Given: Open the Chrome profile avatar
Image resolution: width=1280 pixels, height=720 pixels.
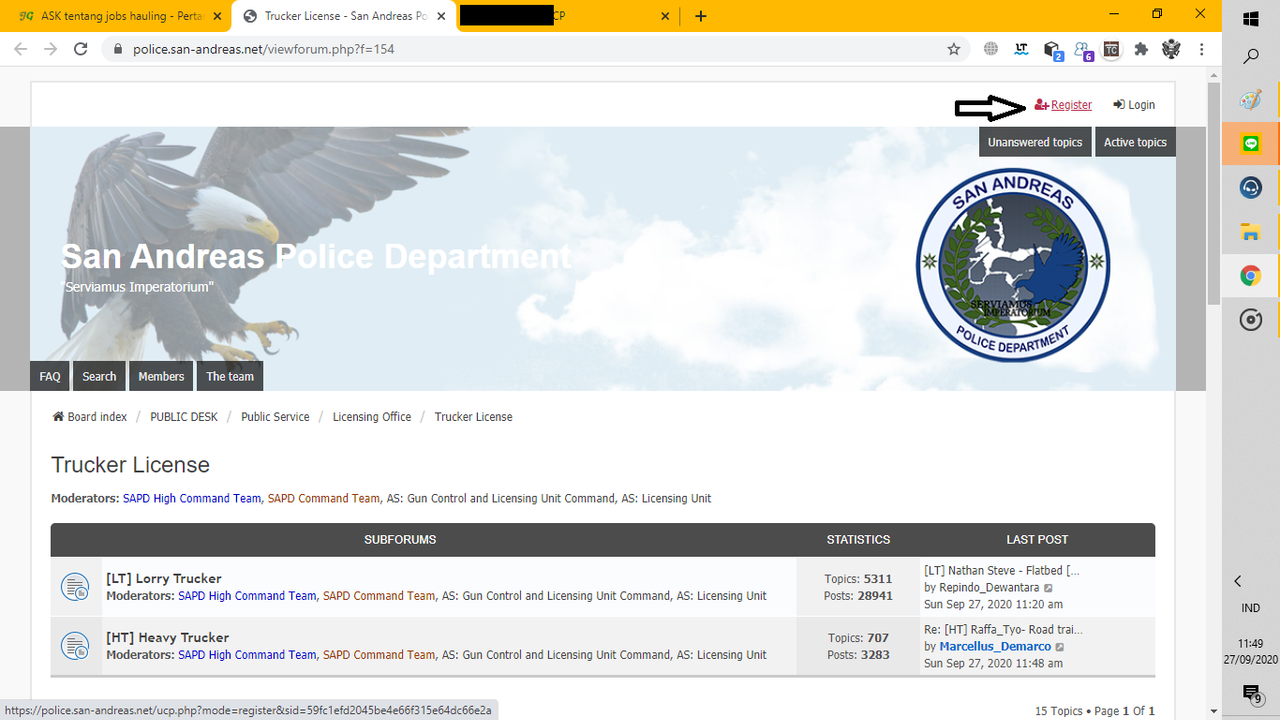Looking at the screenshot, I should (x=1171, y=49).
